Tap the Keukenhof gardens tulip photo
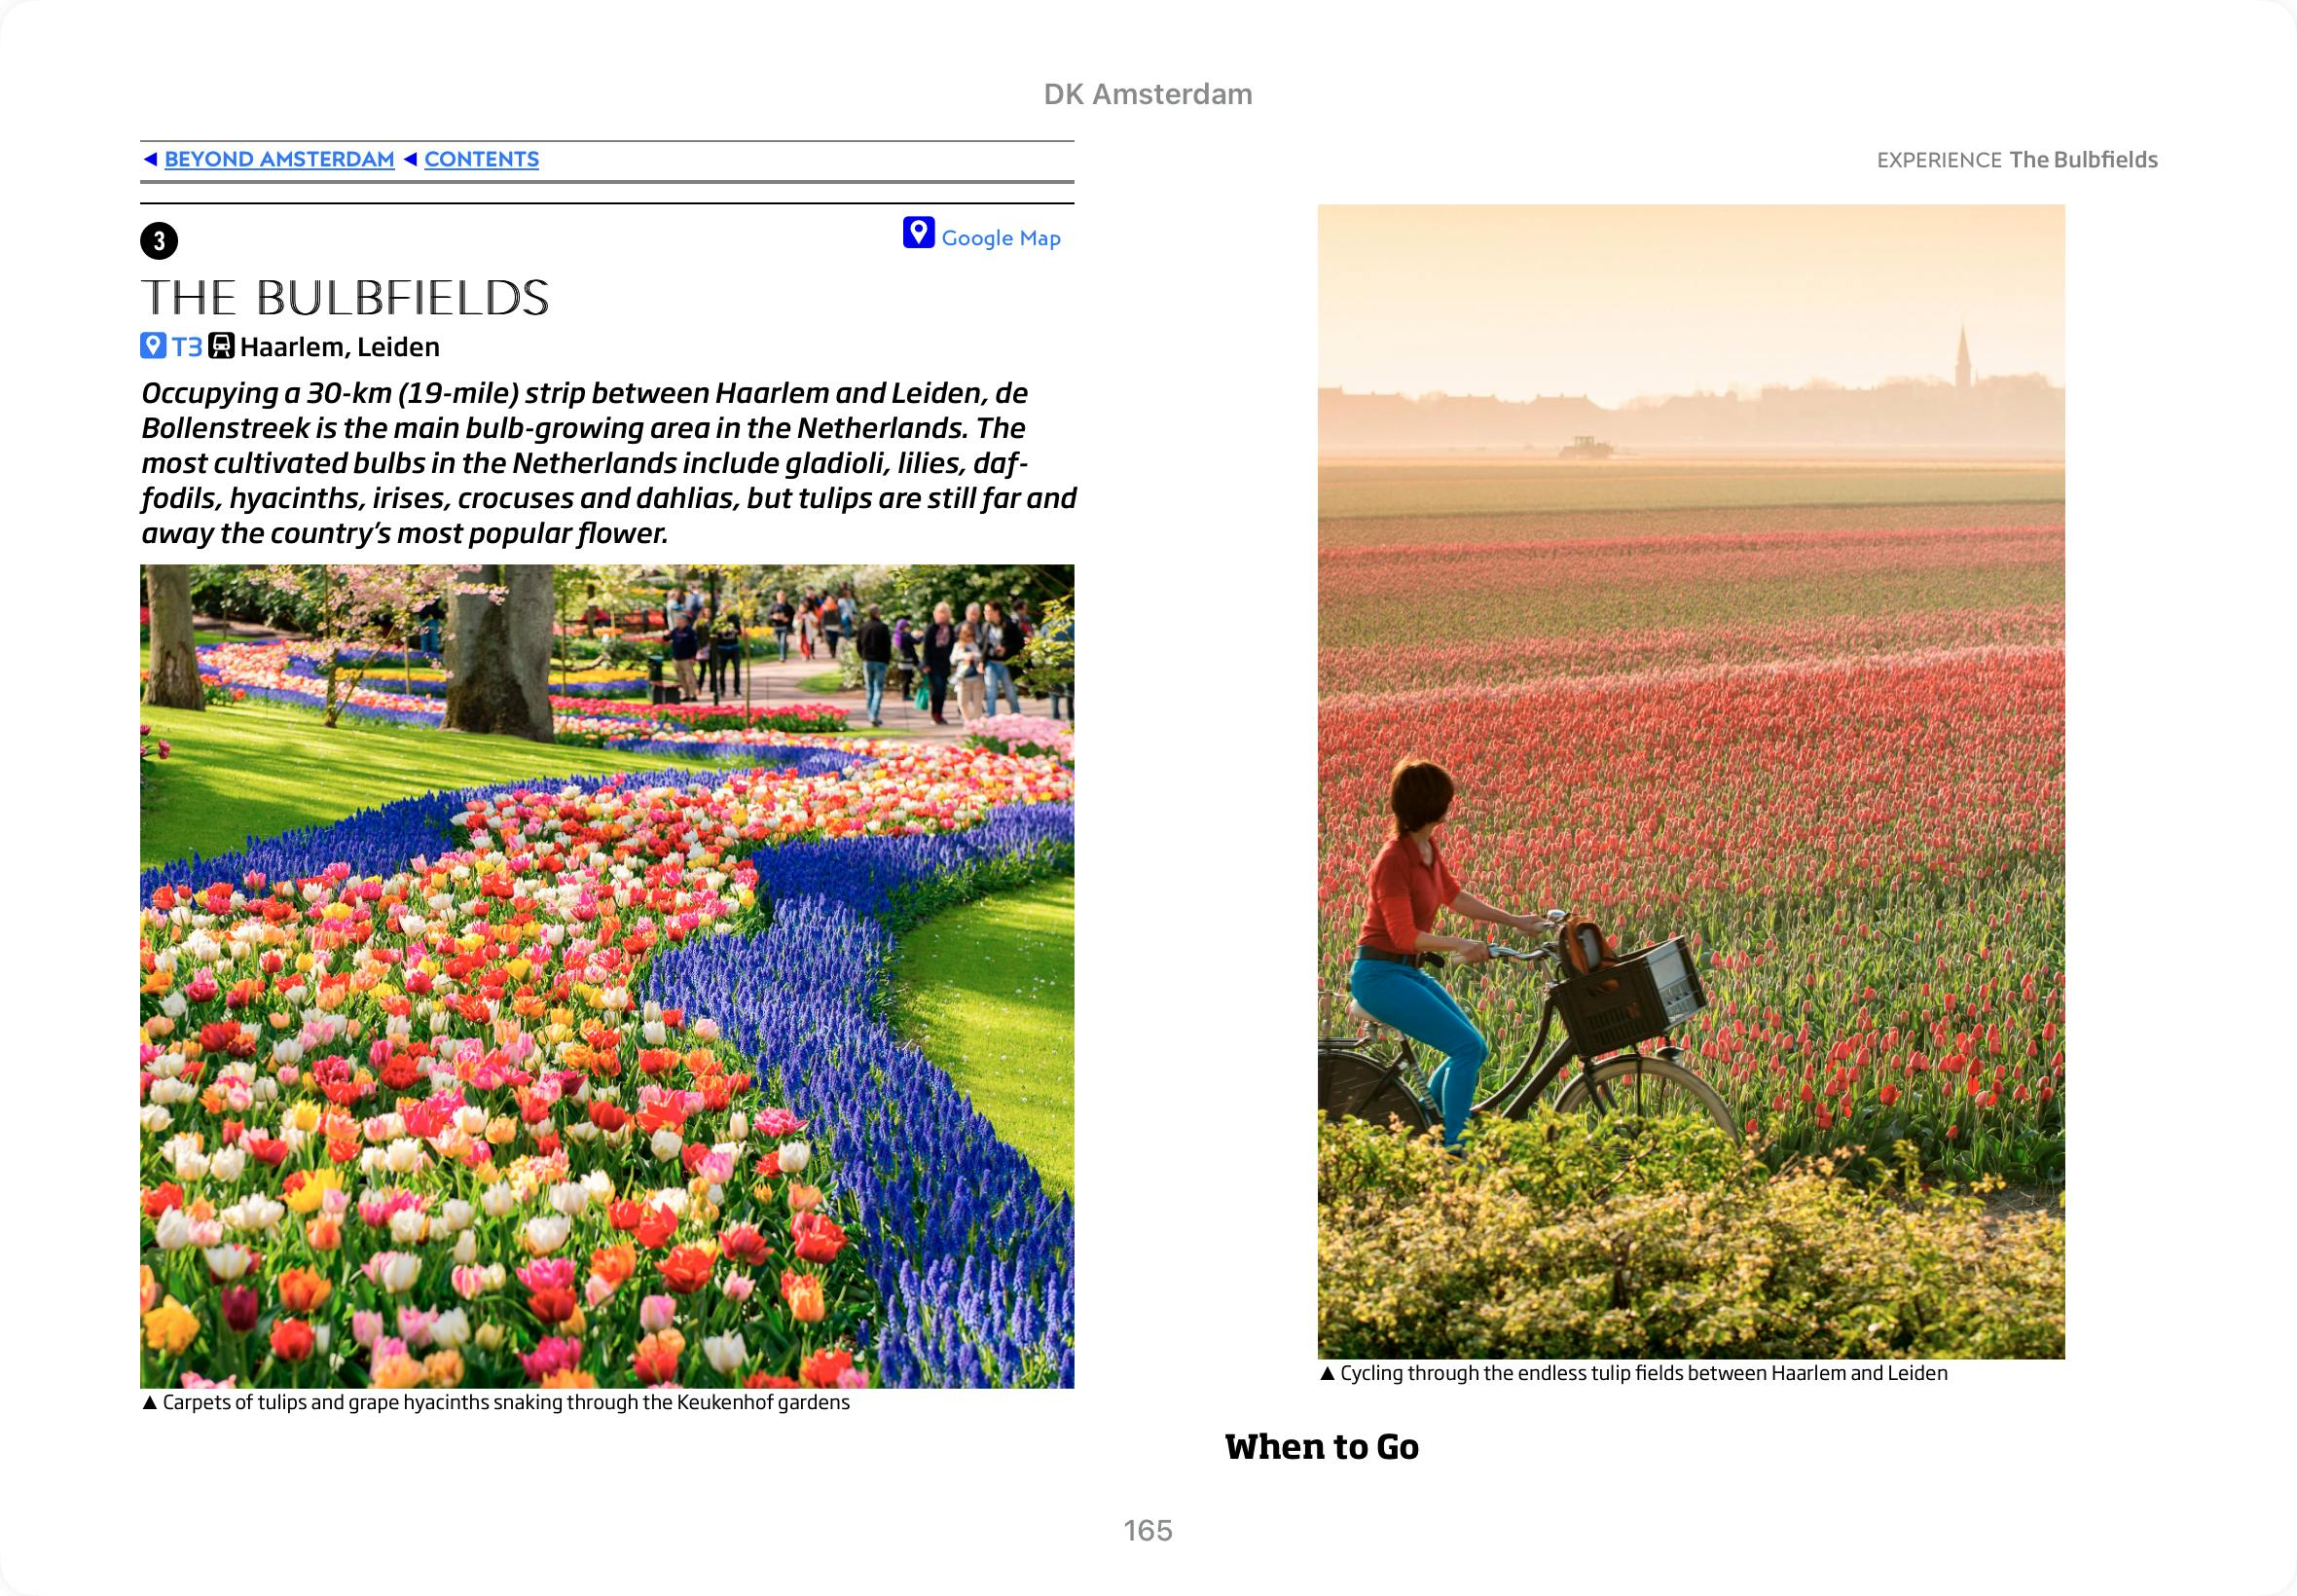The height and width of the screenshot is (1596, 2297). 607,975
